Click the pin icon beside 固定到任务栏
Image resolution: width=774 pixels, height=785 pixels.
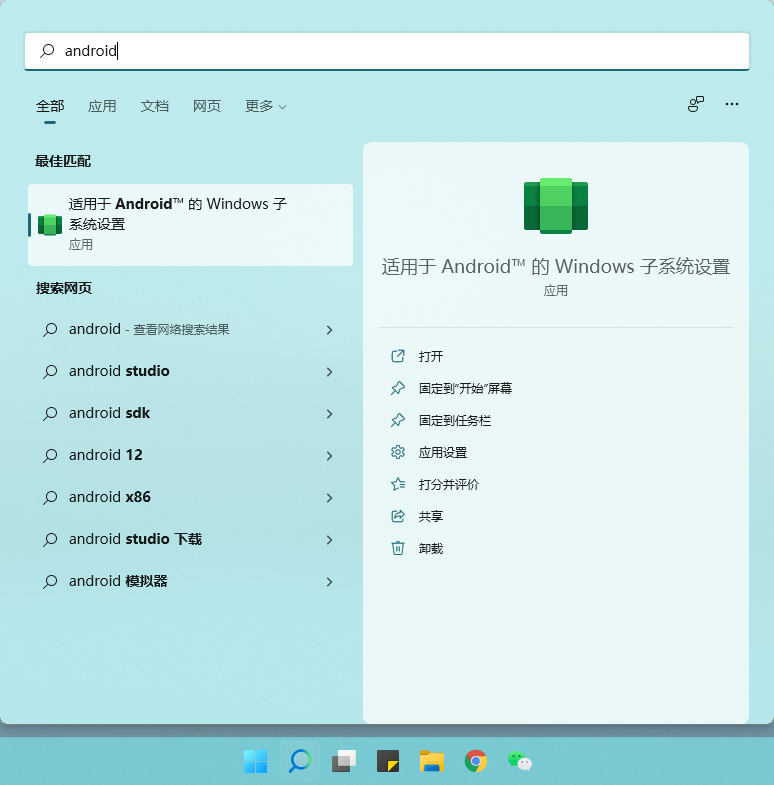pos(398,420)
